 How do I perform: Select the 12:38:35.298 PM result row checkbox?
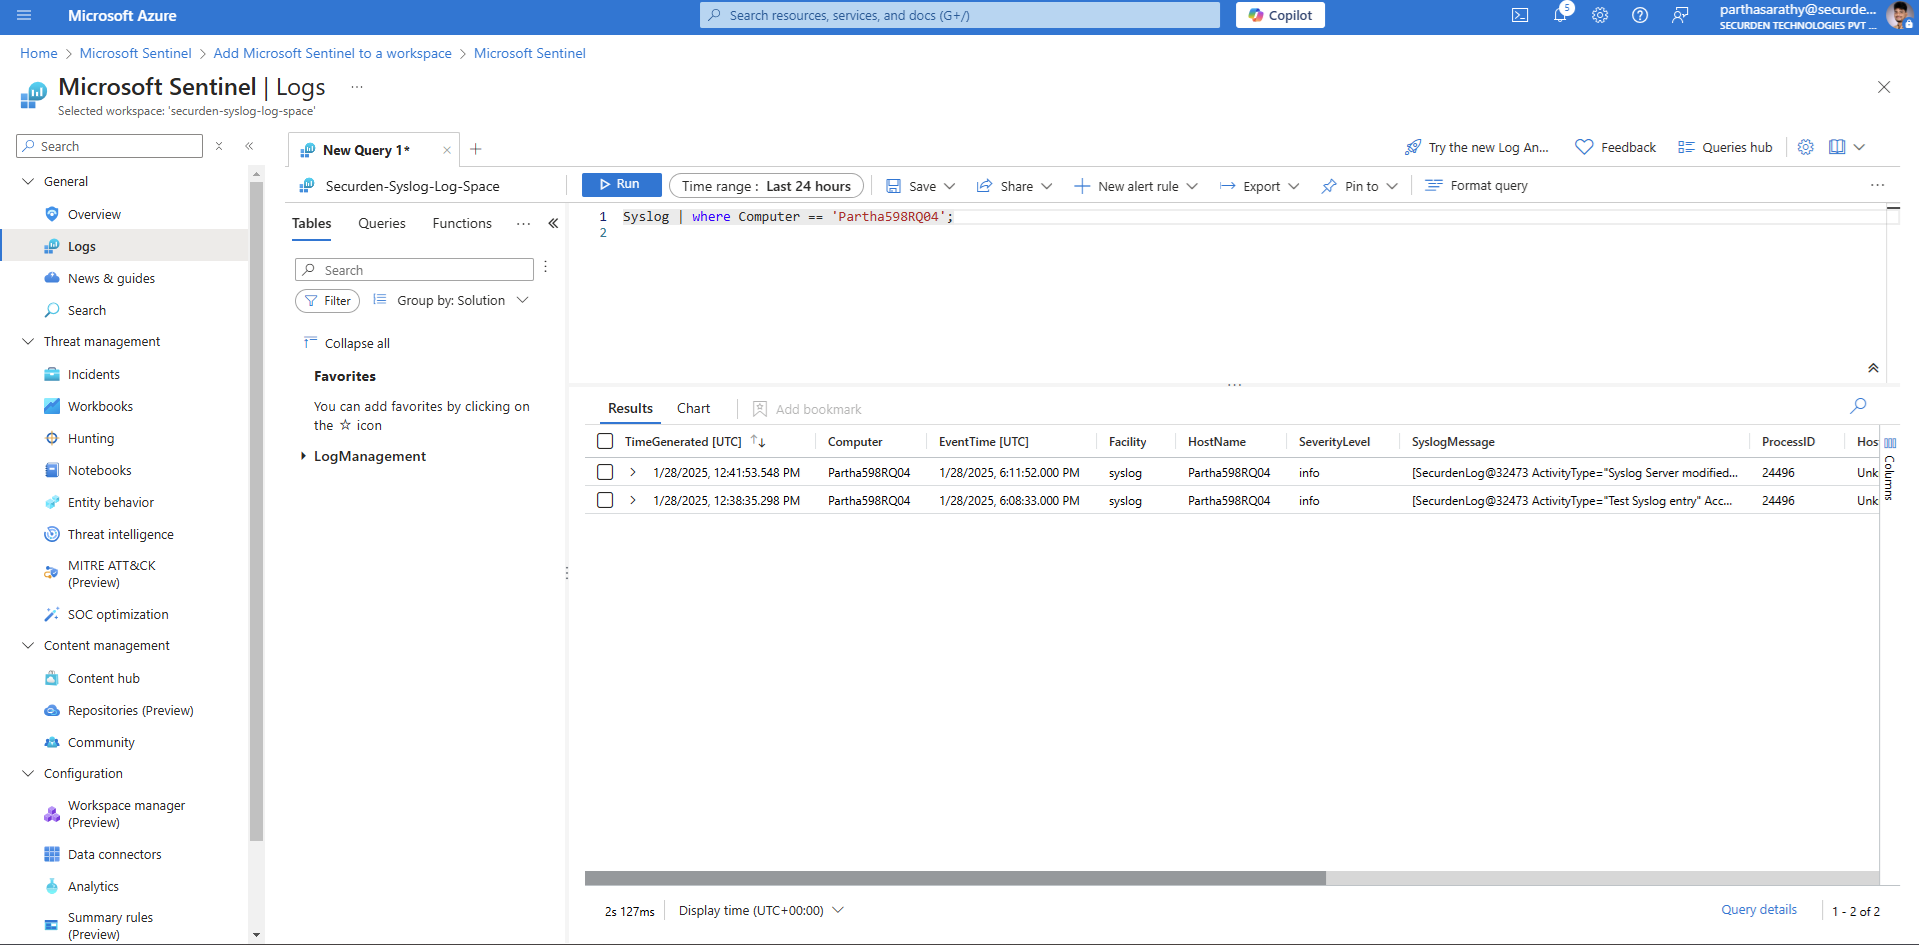[605, 500]
